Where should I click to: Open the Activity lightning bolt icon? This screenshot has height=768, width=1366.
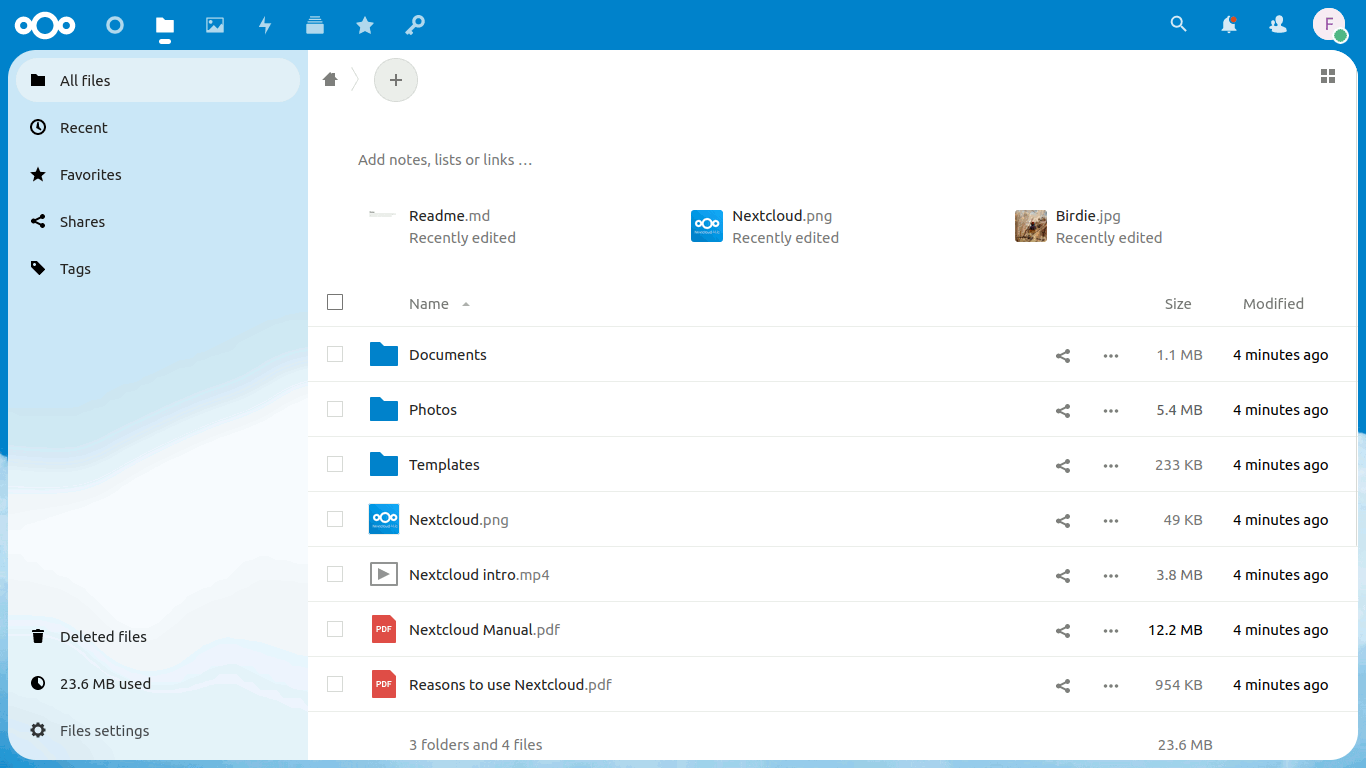[x=265, y=25]
